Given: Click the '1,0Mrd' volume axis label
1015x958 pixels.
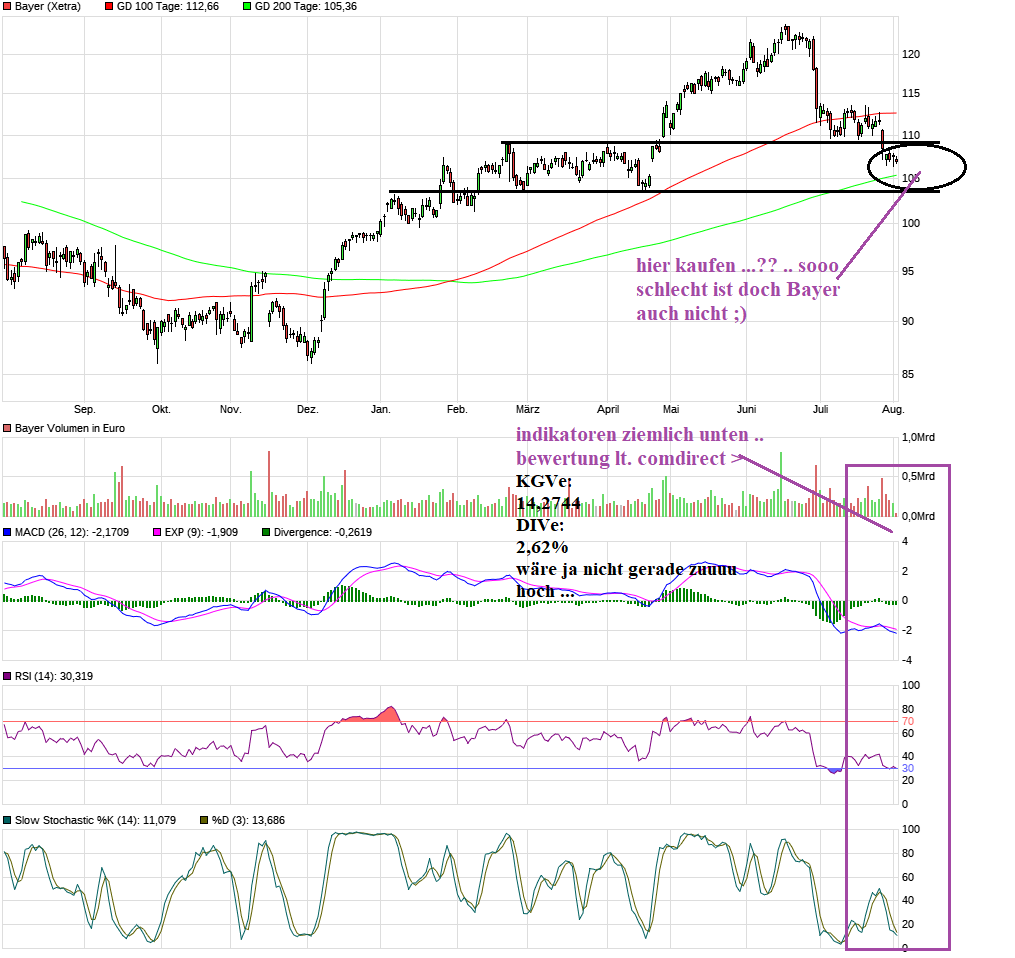Looking at the screenshot, I should point(919,436).
